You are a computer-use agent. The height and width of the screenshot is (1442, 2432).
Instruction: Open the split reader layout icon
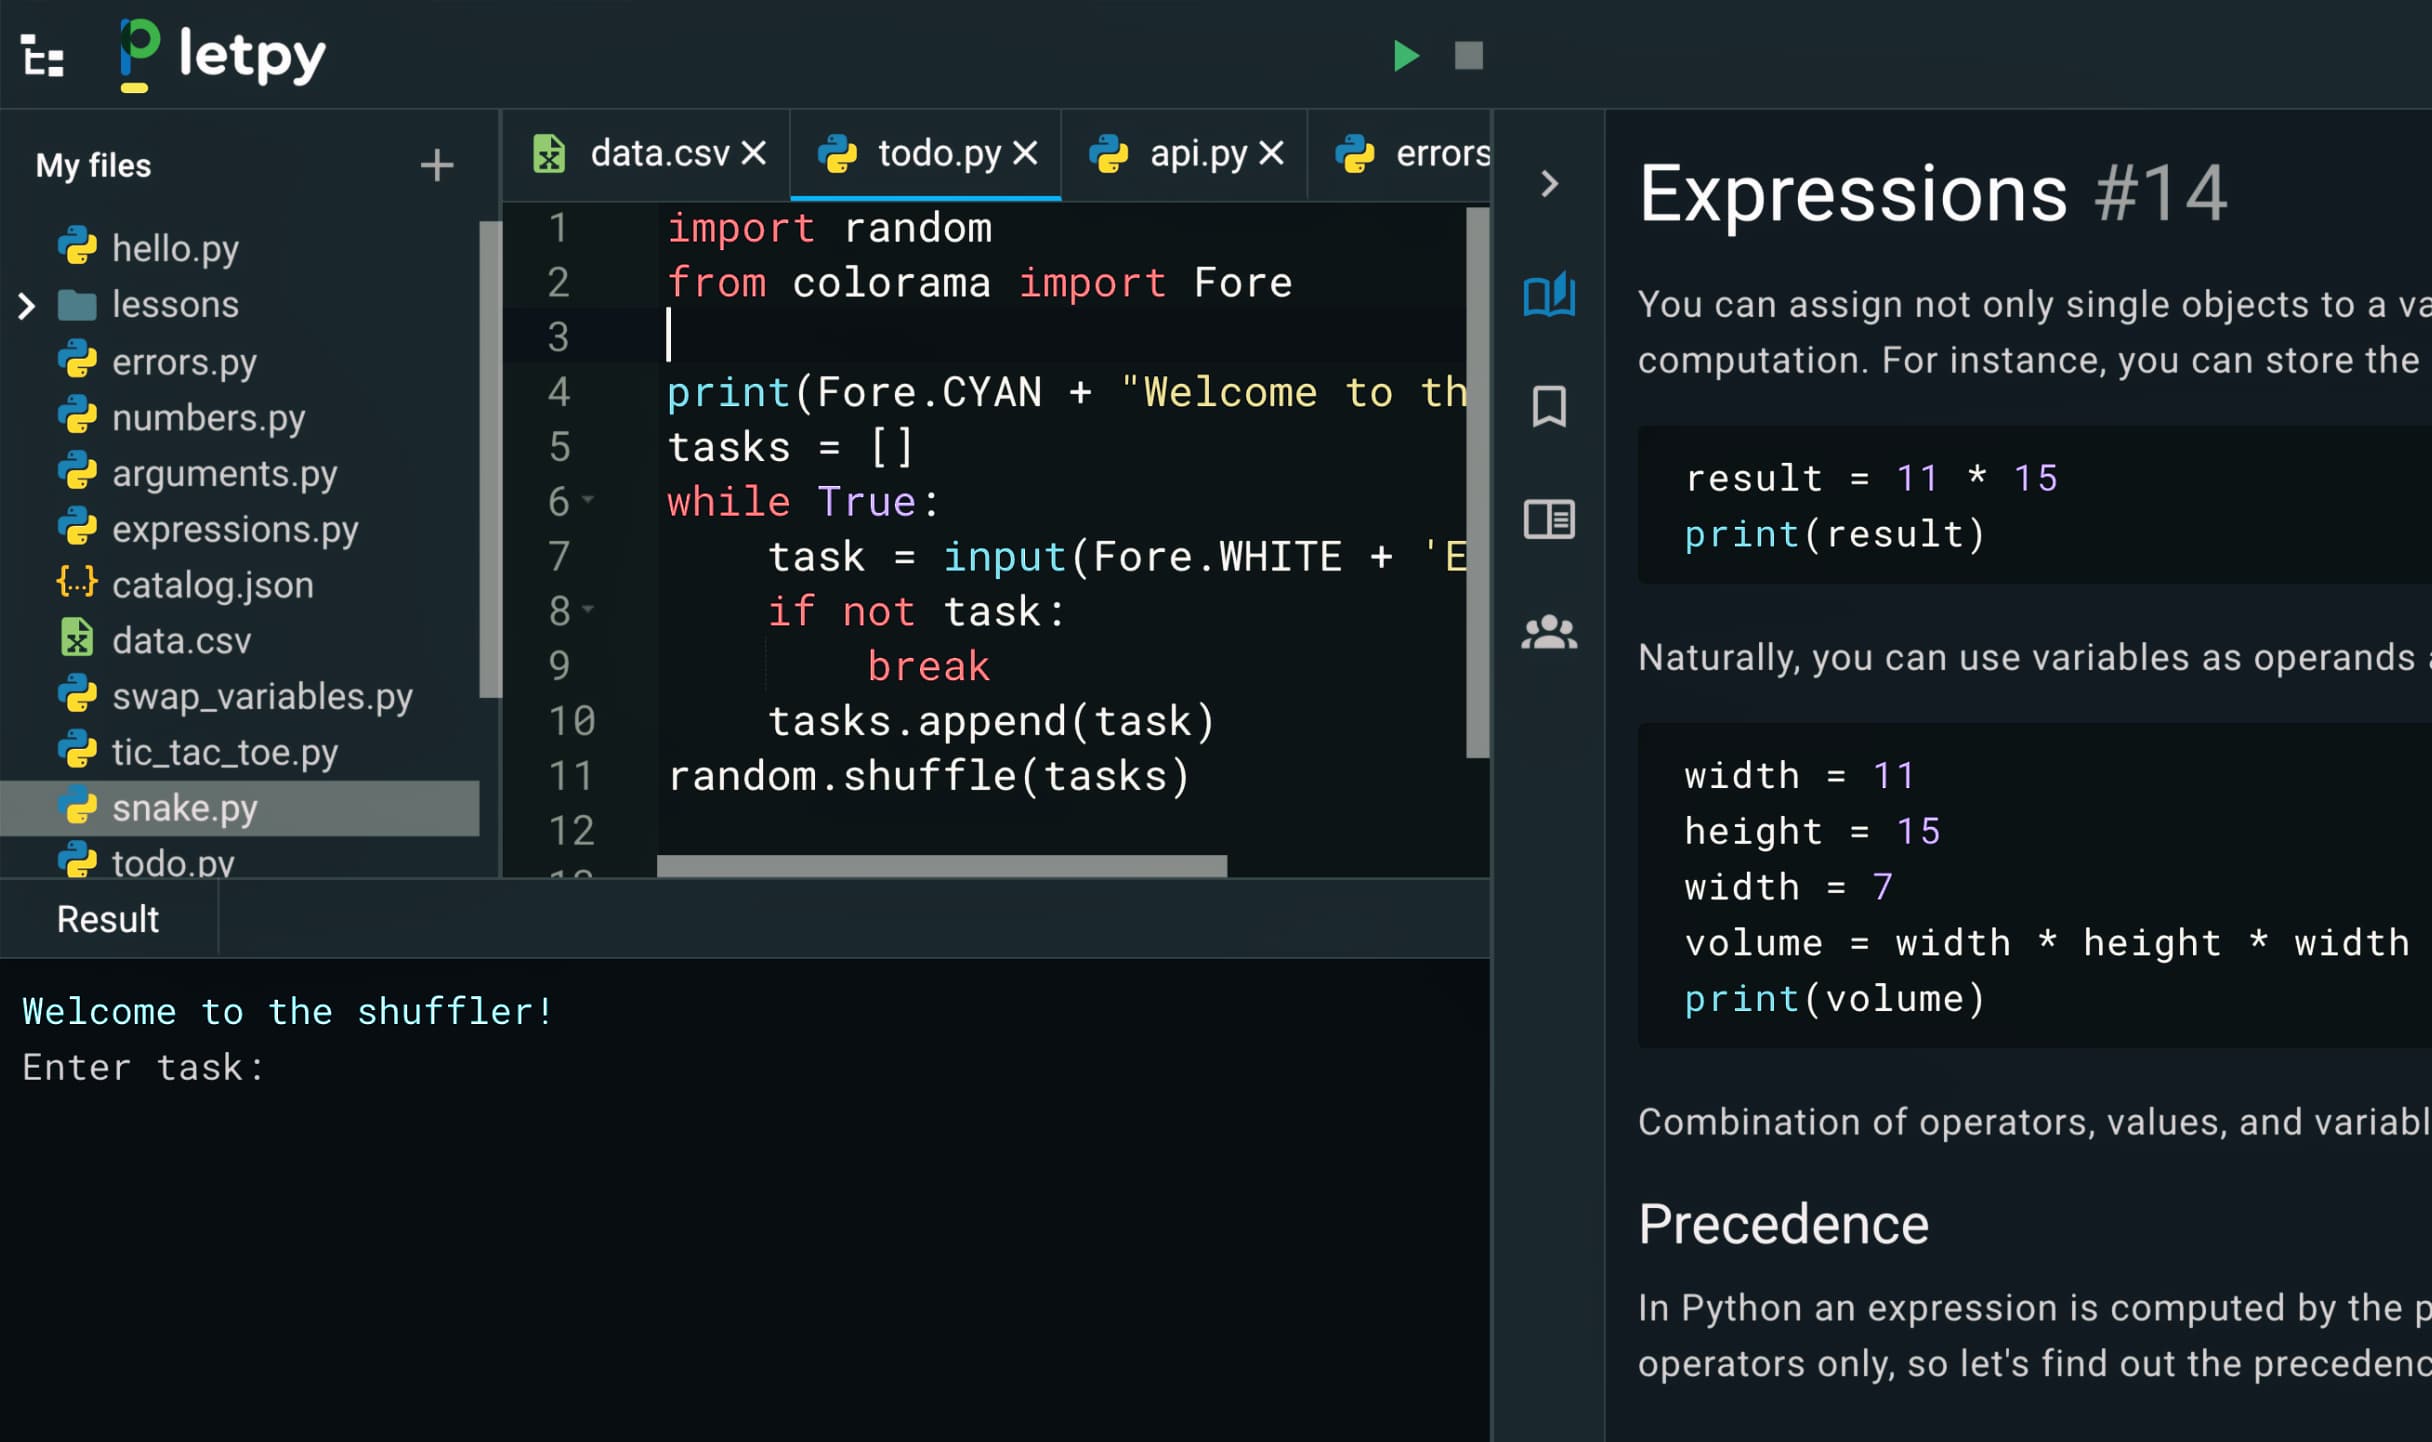point(1548,520)
